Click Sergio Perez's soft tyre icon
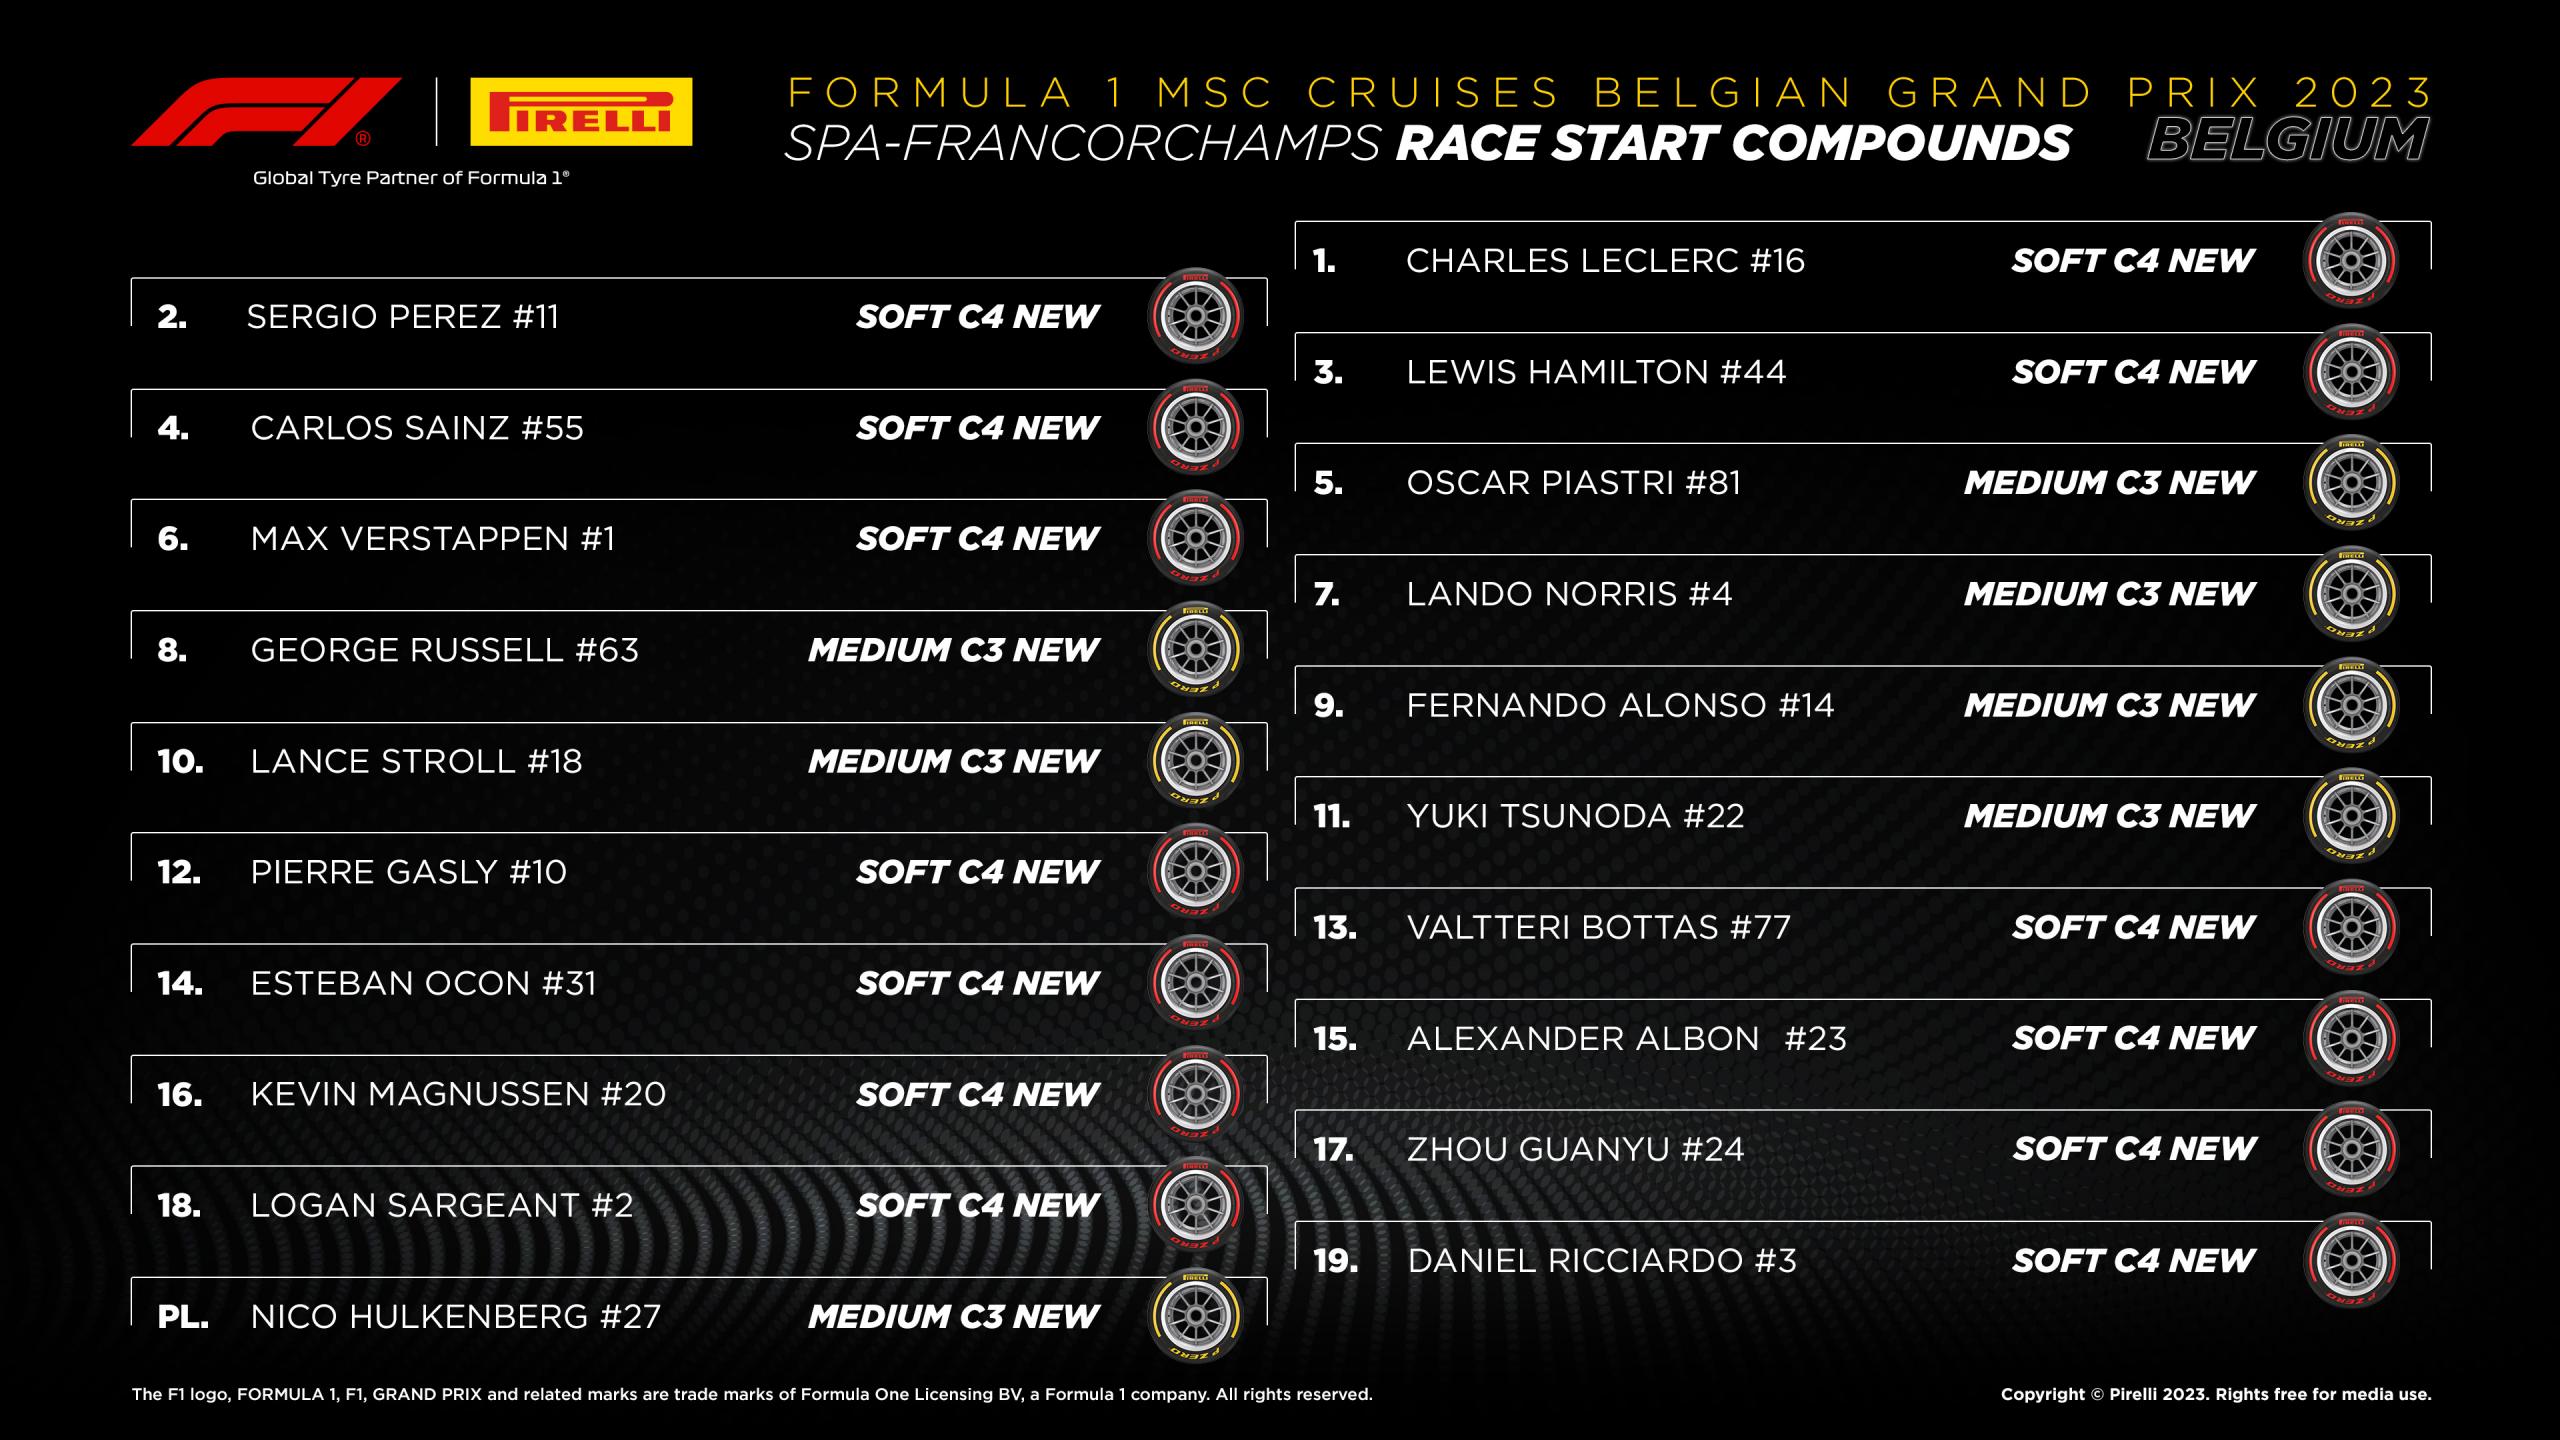This screenshot has width=2560, height=1440. 1195,316
